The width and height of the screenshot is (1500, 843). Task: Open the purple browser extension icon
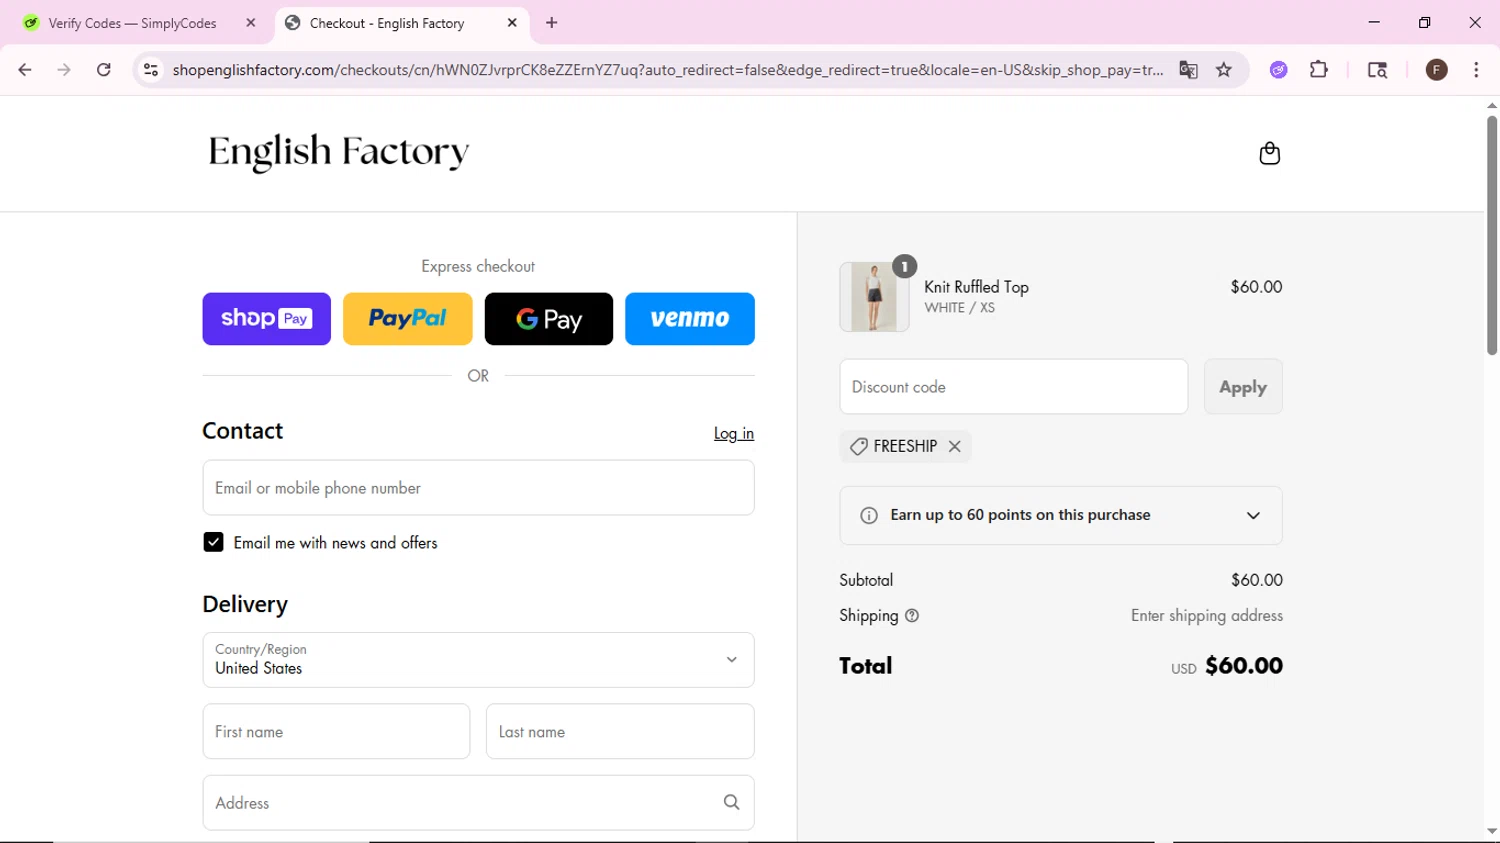click(x=1278, y=70)
